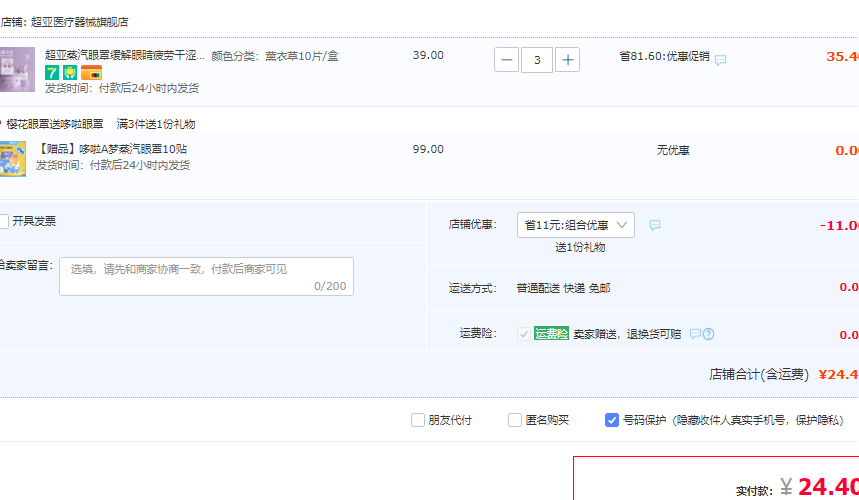
Task: Click the comment bubble beside store discount
Action: click(x=655, y=225)
